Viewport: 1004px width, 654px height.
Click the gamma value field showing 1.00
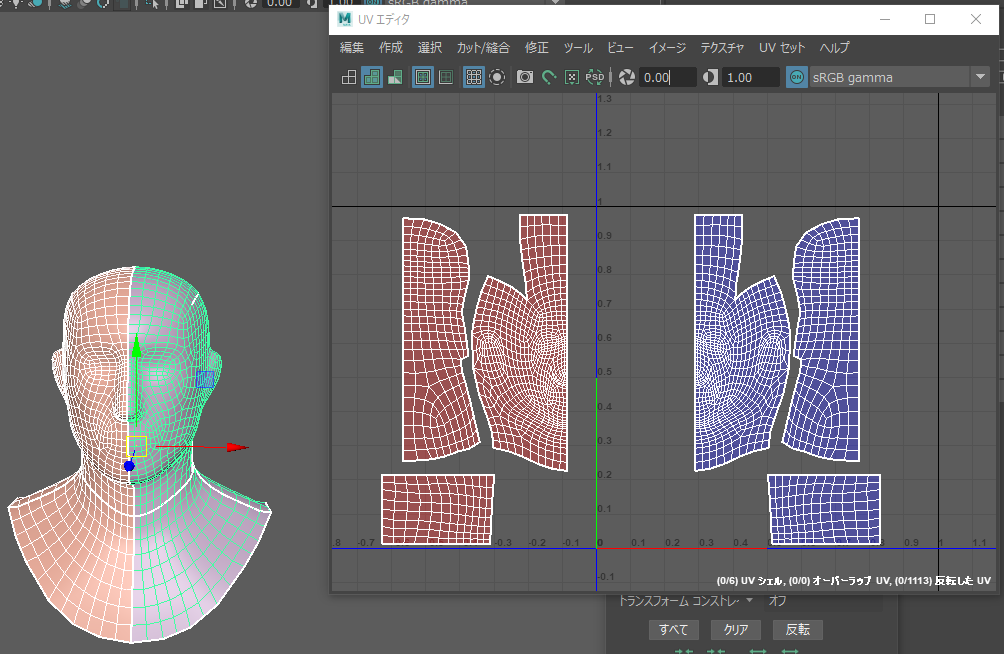click(750, 77)
